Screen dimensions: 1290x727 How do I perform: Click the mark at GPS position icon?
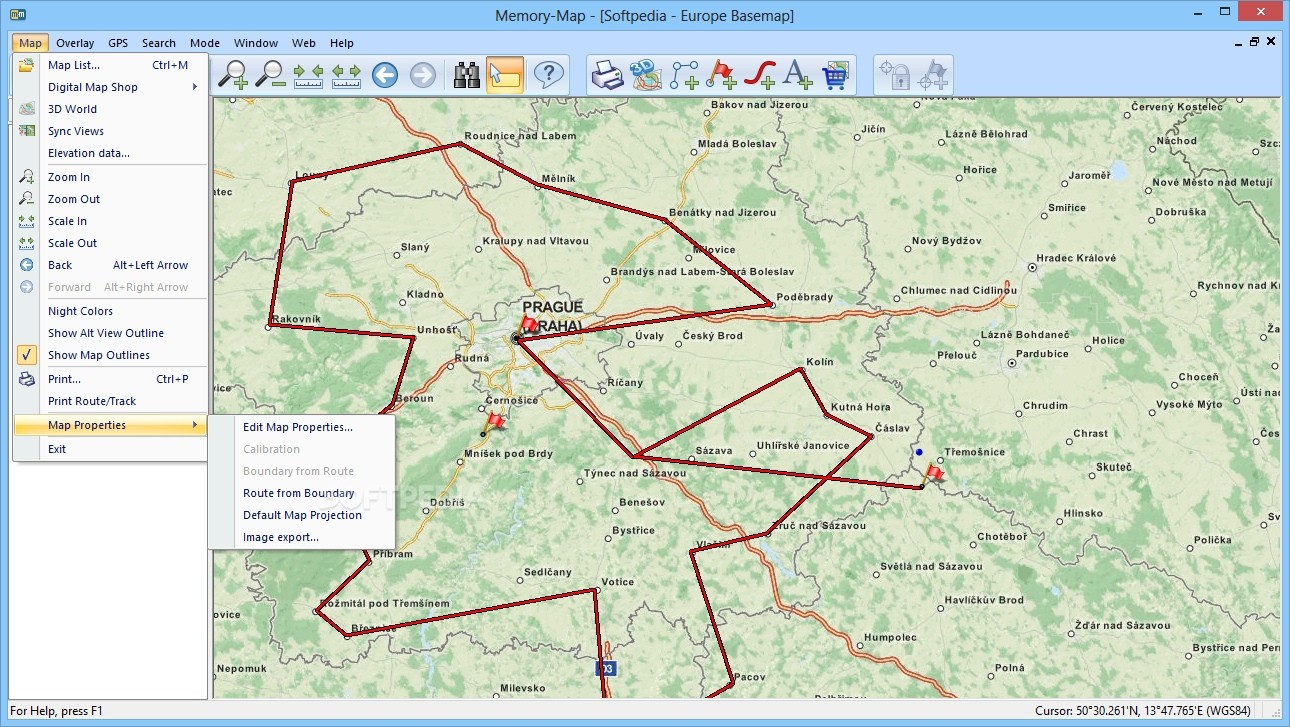click(933, 75)
